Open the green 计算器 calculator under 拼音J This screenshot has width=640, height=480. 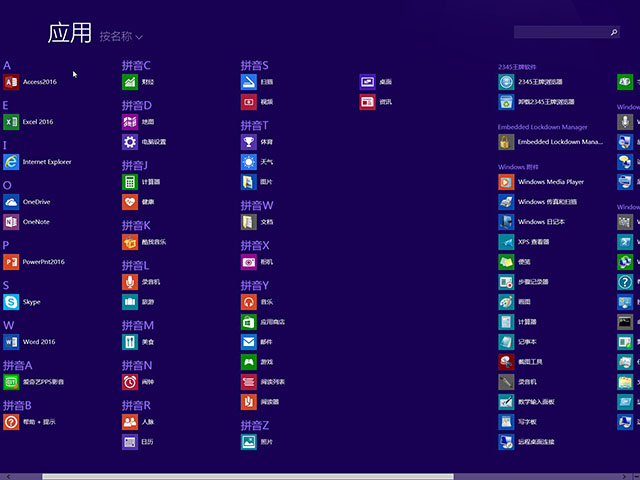[x=141, y=182]
